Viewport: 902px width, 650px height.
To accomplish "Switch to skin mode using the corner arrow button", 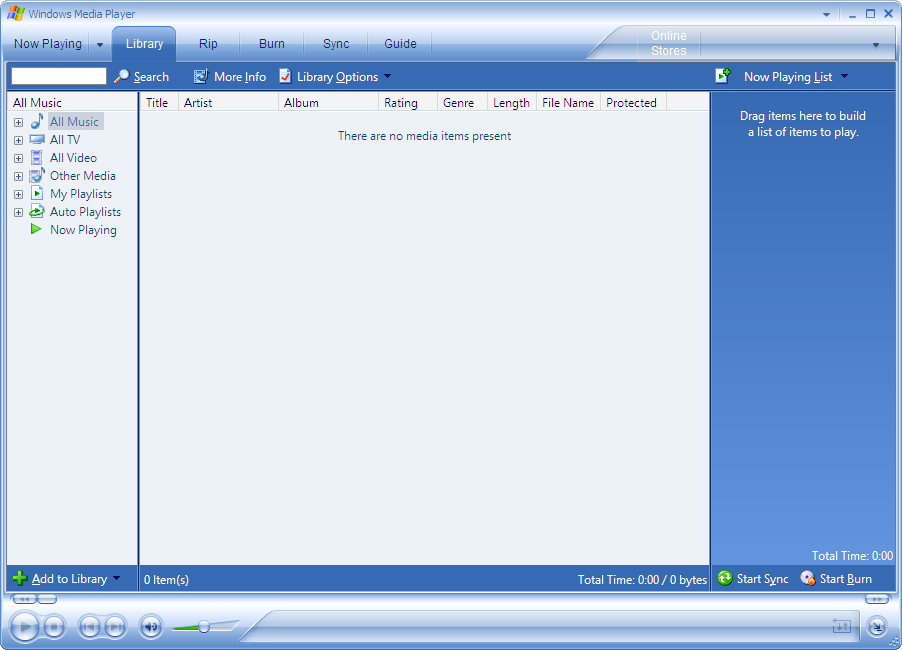I will coord(877,626).
